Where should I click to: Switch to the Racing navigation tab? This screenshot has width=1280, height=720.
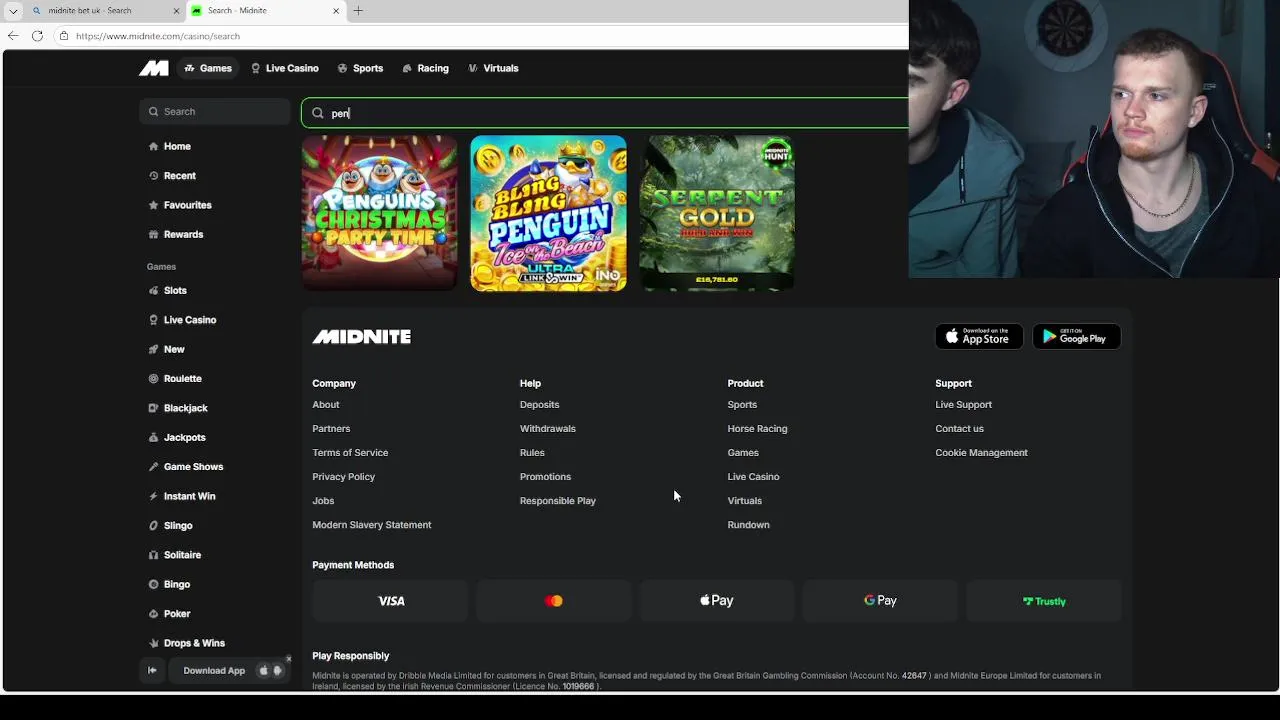point(425,68)
